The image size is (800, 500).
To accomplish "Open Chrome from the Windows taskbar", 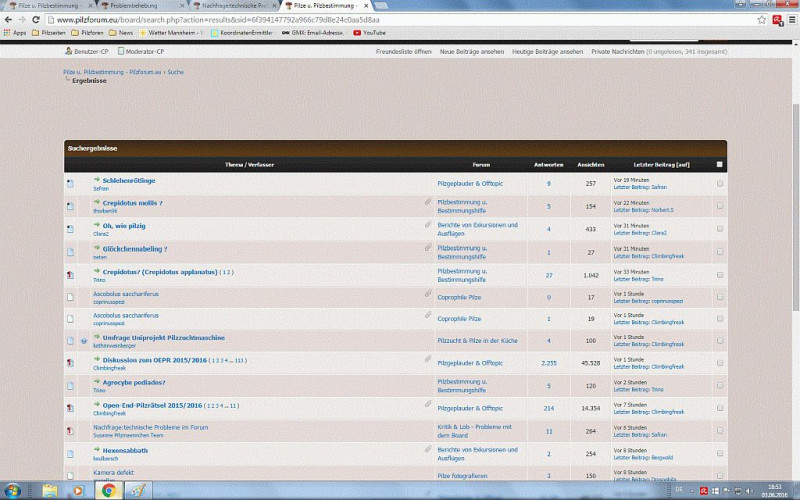I will (x=108, y=490).
